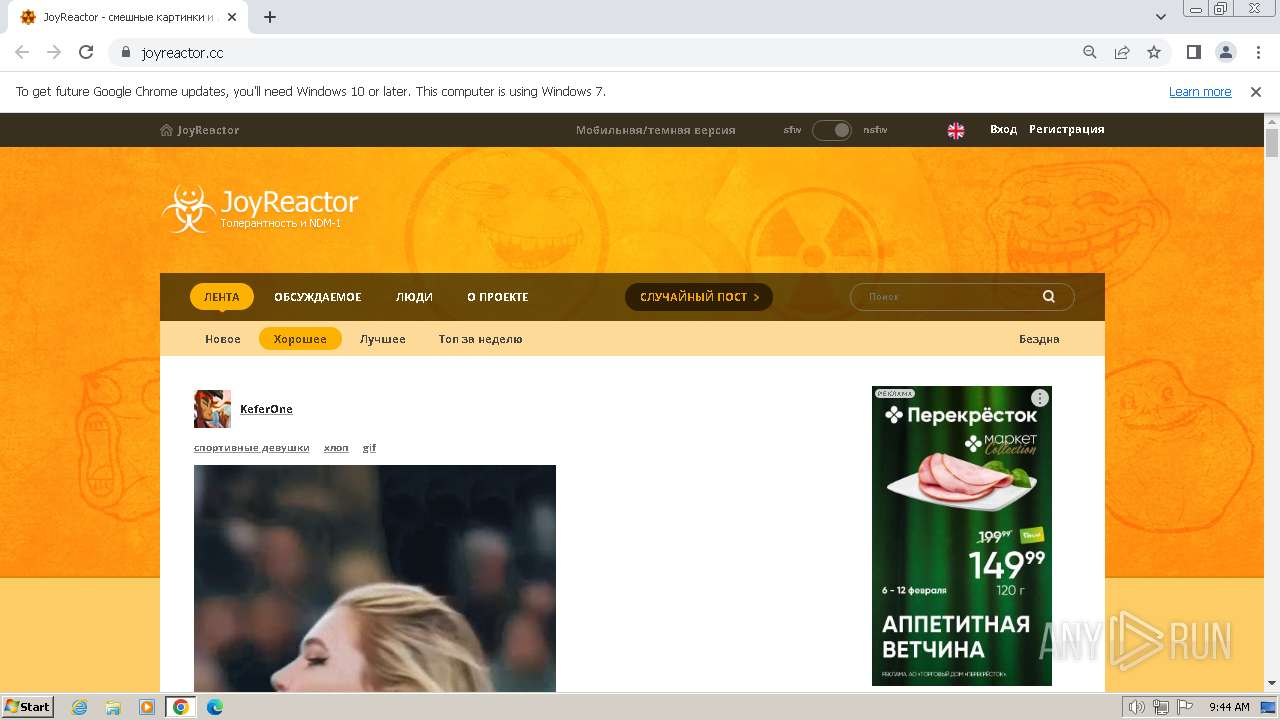Open the Топ за неделю tab
Image resolution: width=1280 pixels, height=720 pixels.
tap(481, 339)
